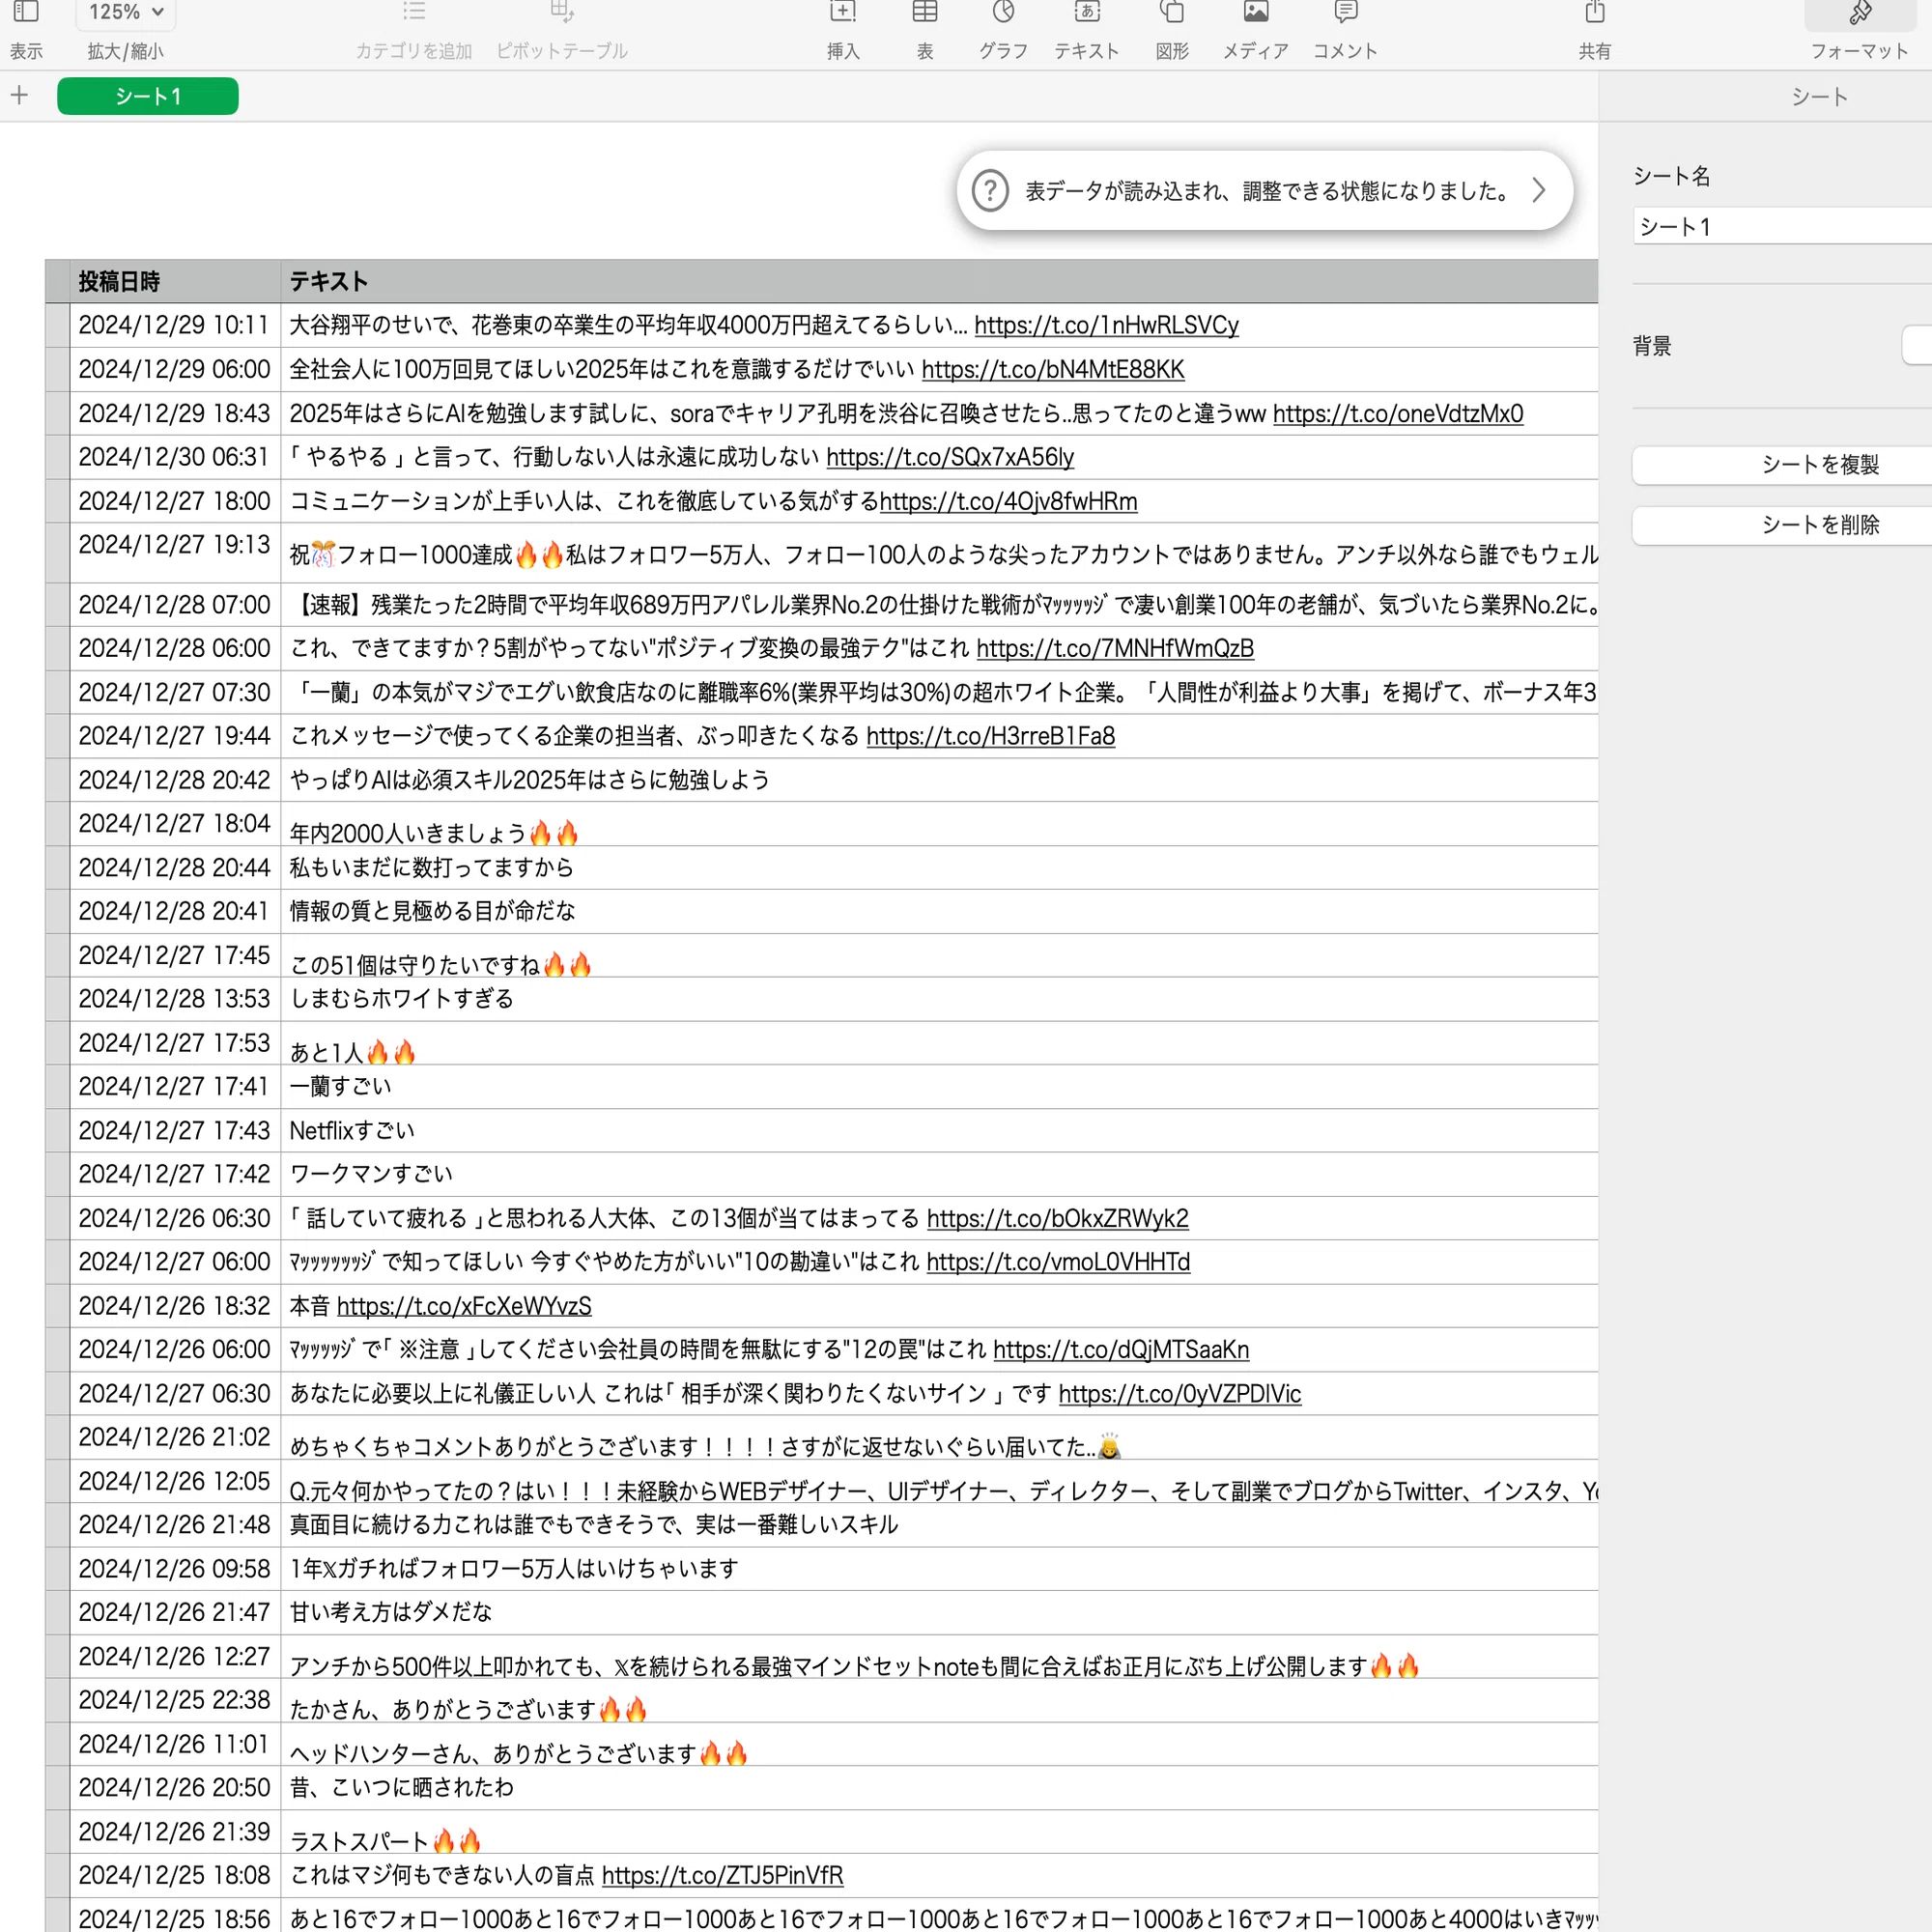Select cell 私もいまだに数打ってますから
This screenshot has height=1932, width=1932.
click(x=939, y=867)
